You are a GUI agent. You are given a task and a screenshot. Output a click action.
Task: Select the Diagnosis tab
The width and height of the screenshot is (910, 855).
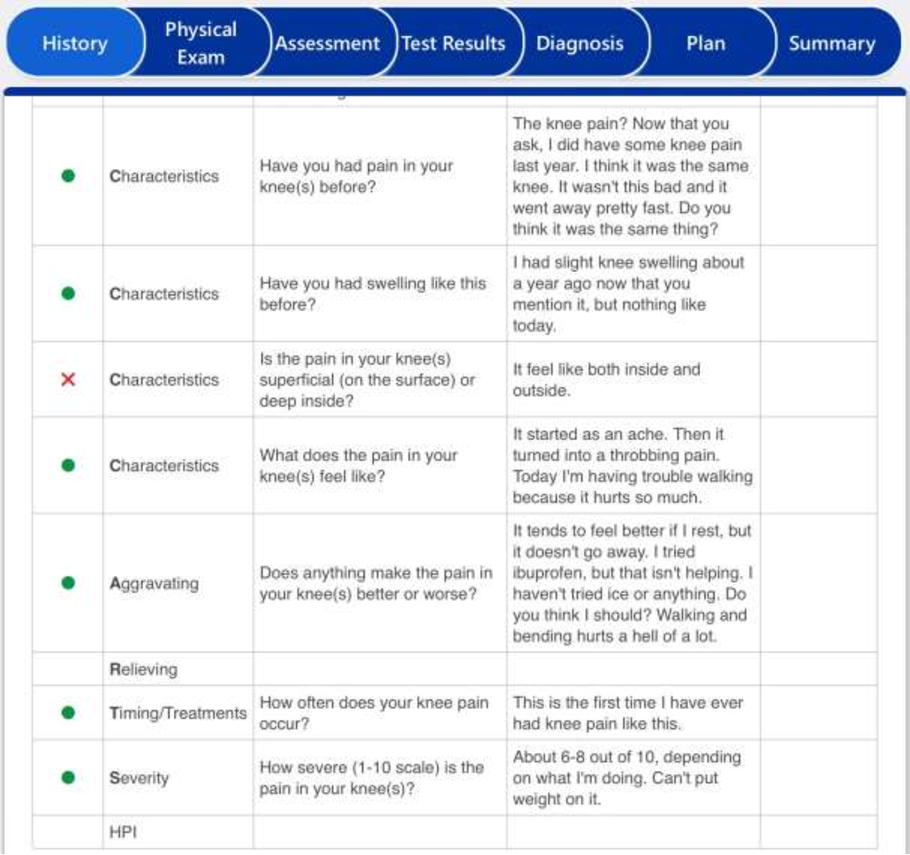[x=579, y=44]
